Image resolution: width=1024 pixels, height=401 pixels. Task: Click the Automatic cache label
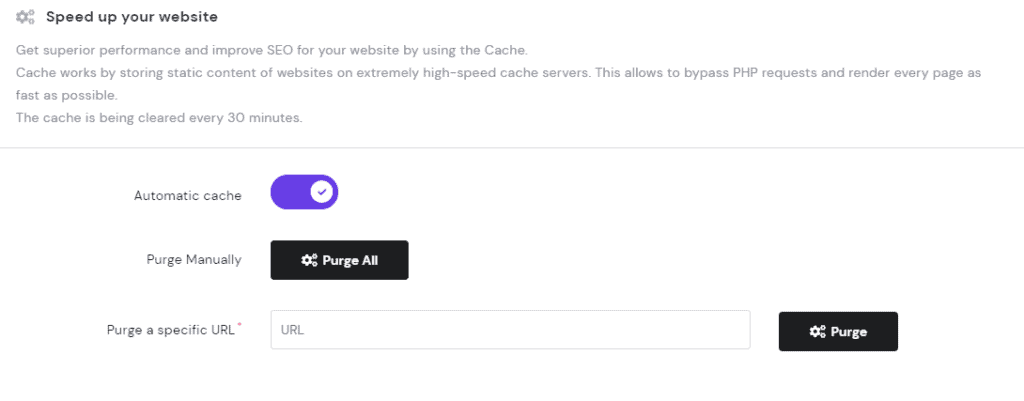tap(187, 195)
